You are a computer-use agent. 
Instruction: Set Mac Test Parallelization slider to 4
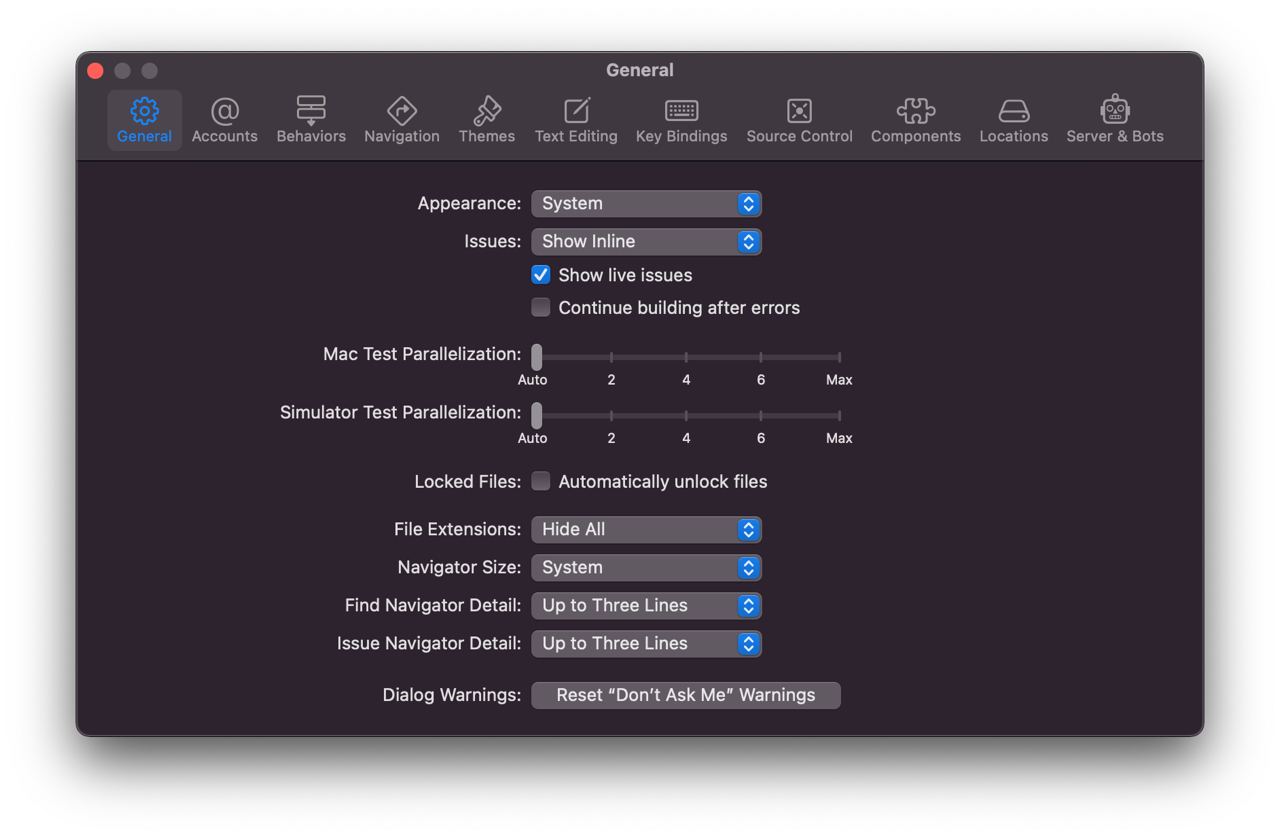[686, 357]
